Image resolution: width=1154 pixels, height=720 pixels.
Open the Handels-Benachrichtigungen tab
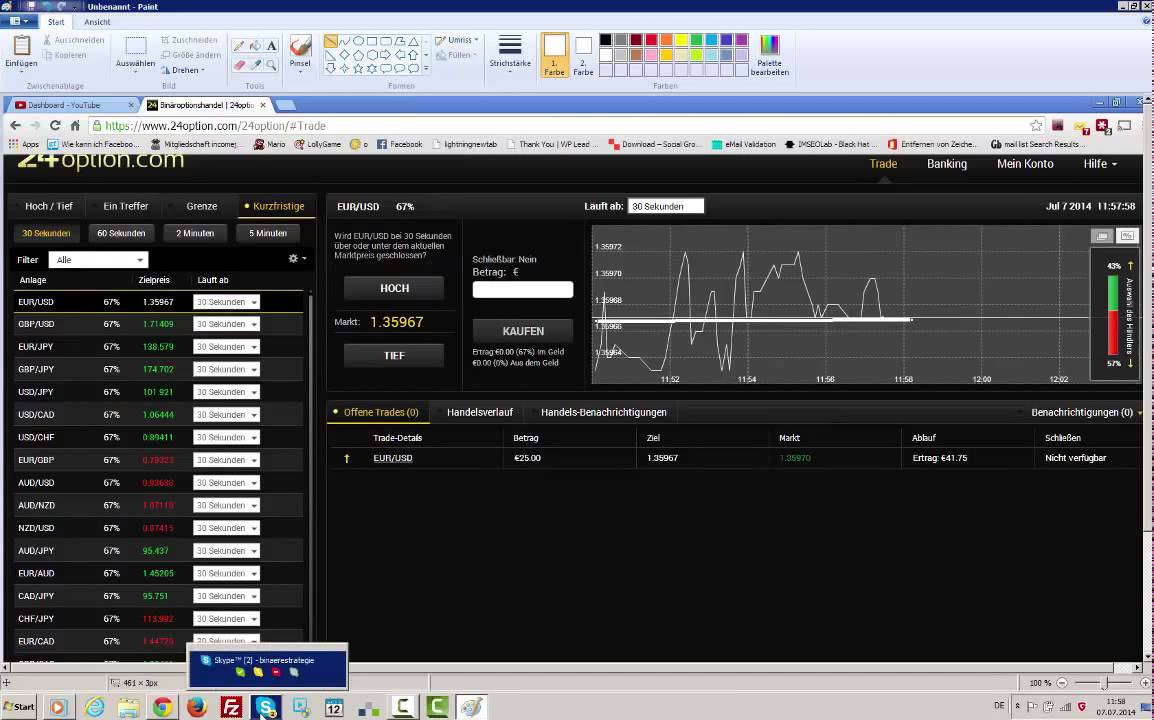click(x=603, y=412)
